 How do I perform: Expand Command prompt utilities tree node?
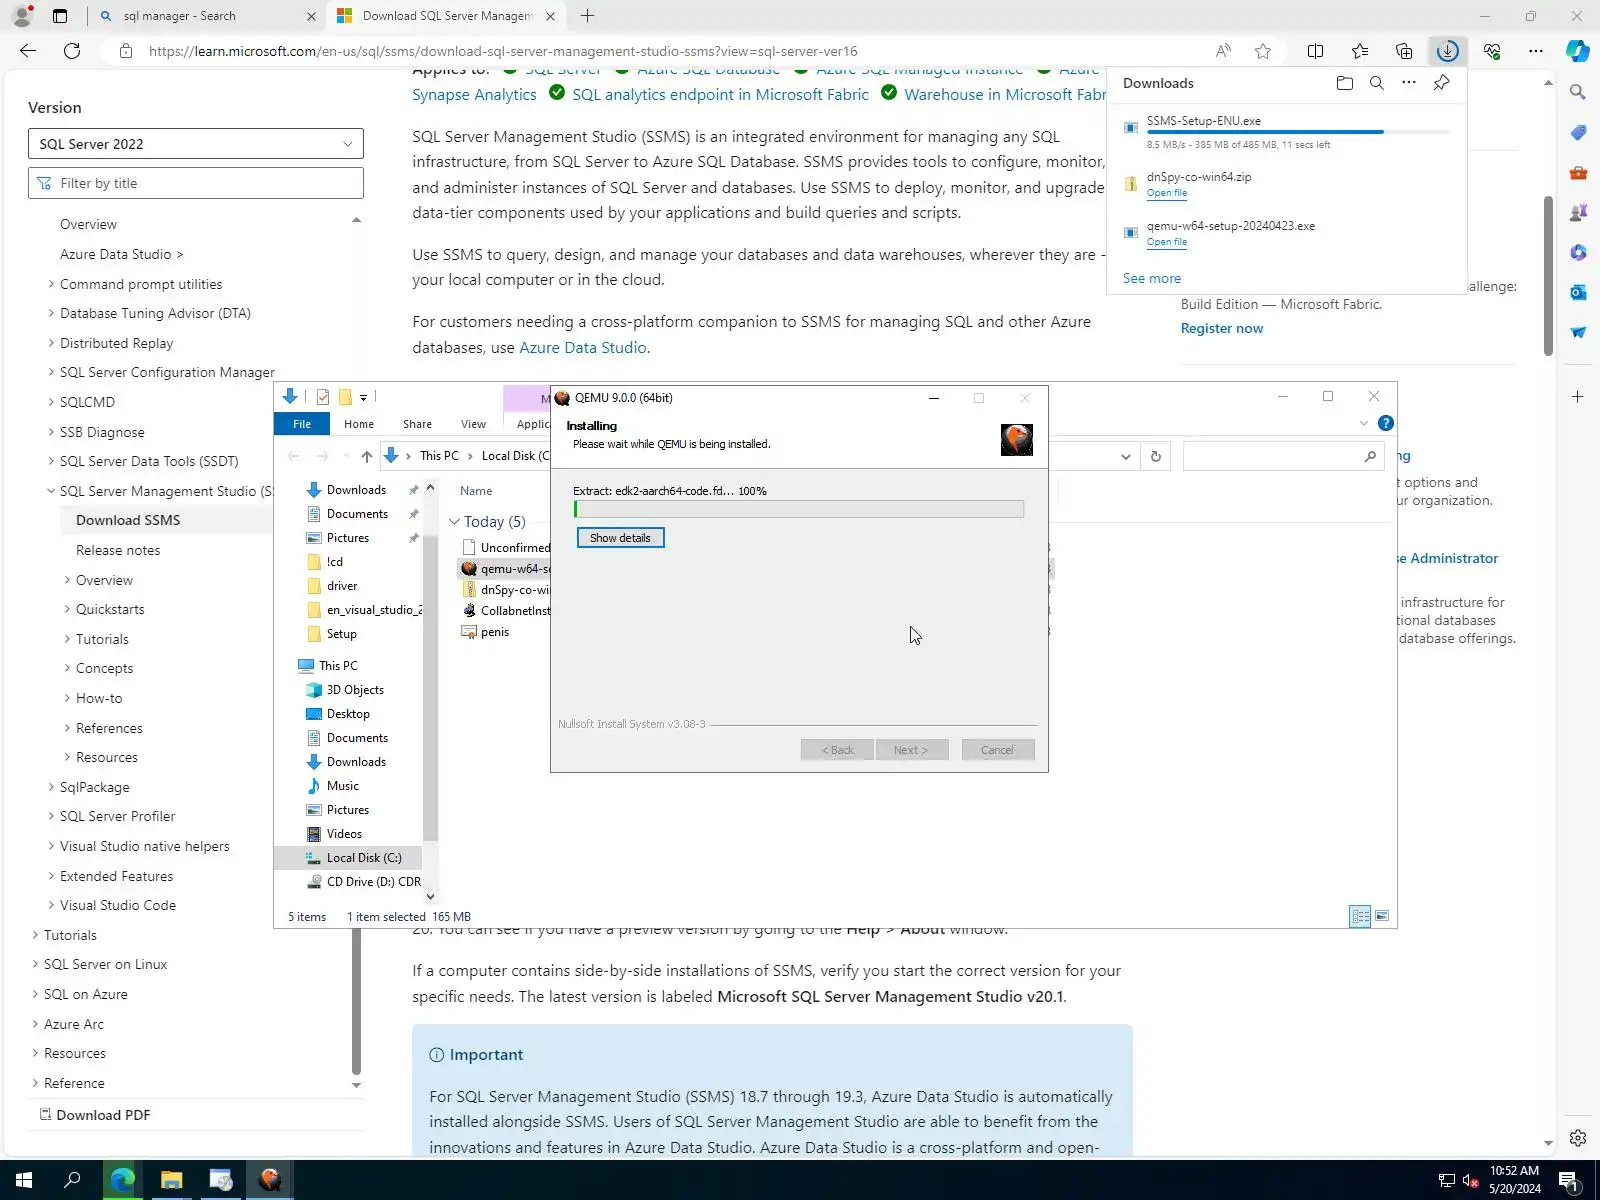click(51, 284)
